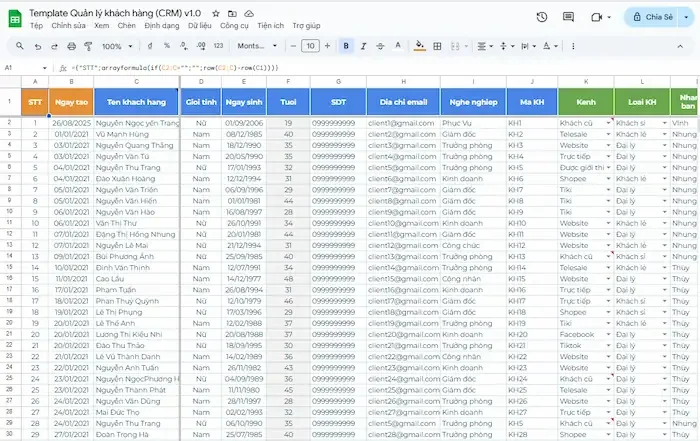Select name cell Cao Lầu
The height and width of the screenshot is (441, 700).
point(137,279)
